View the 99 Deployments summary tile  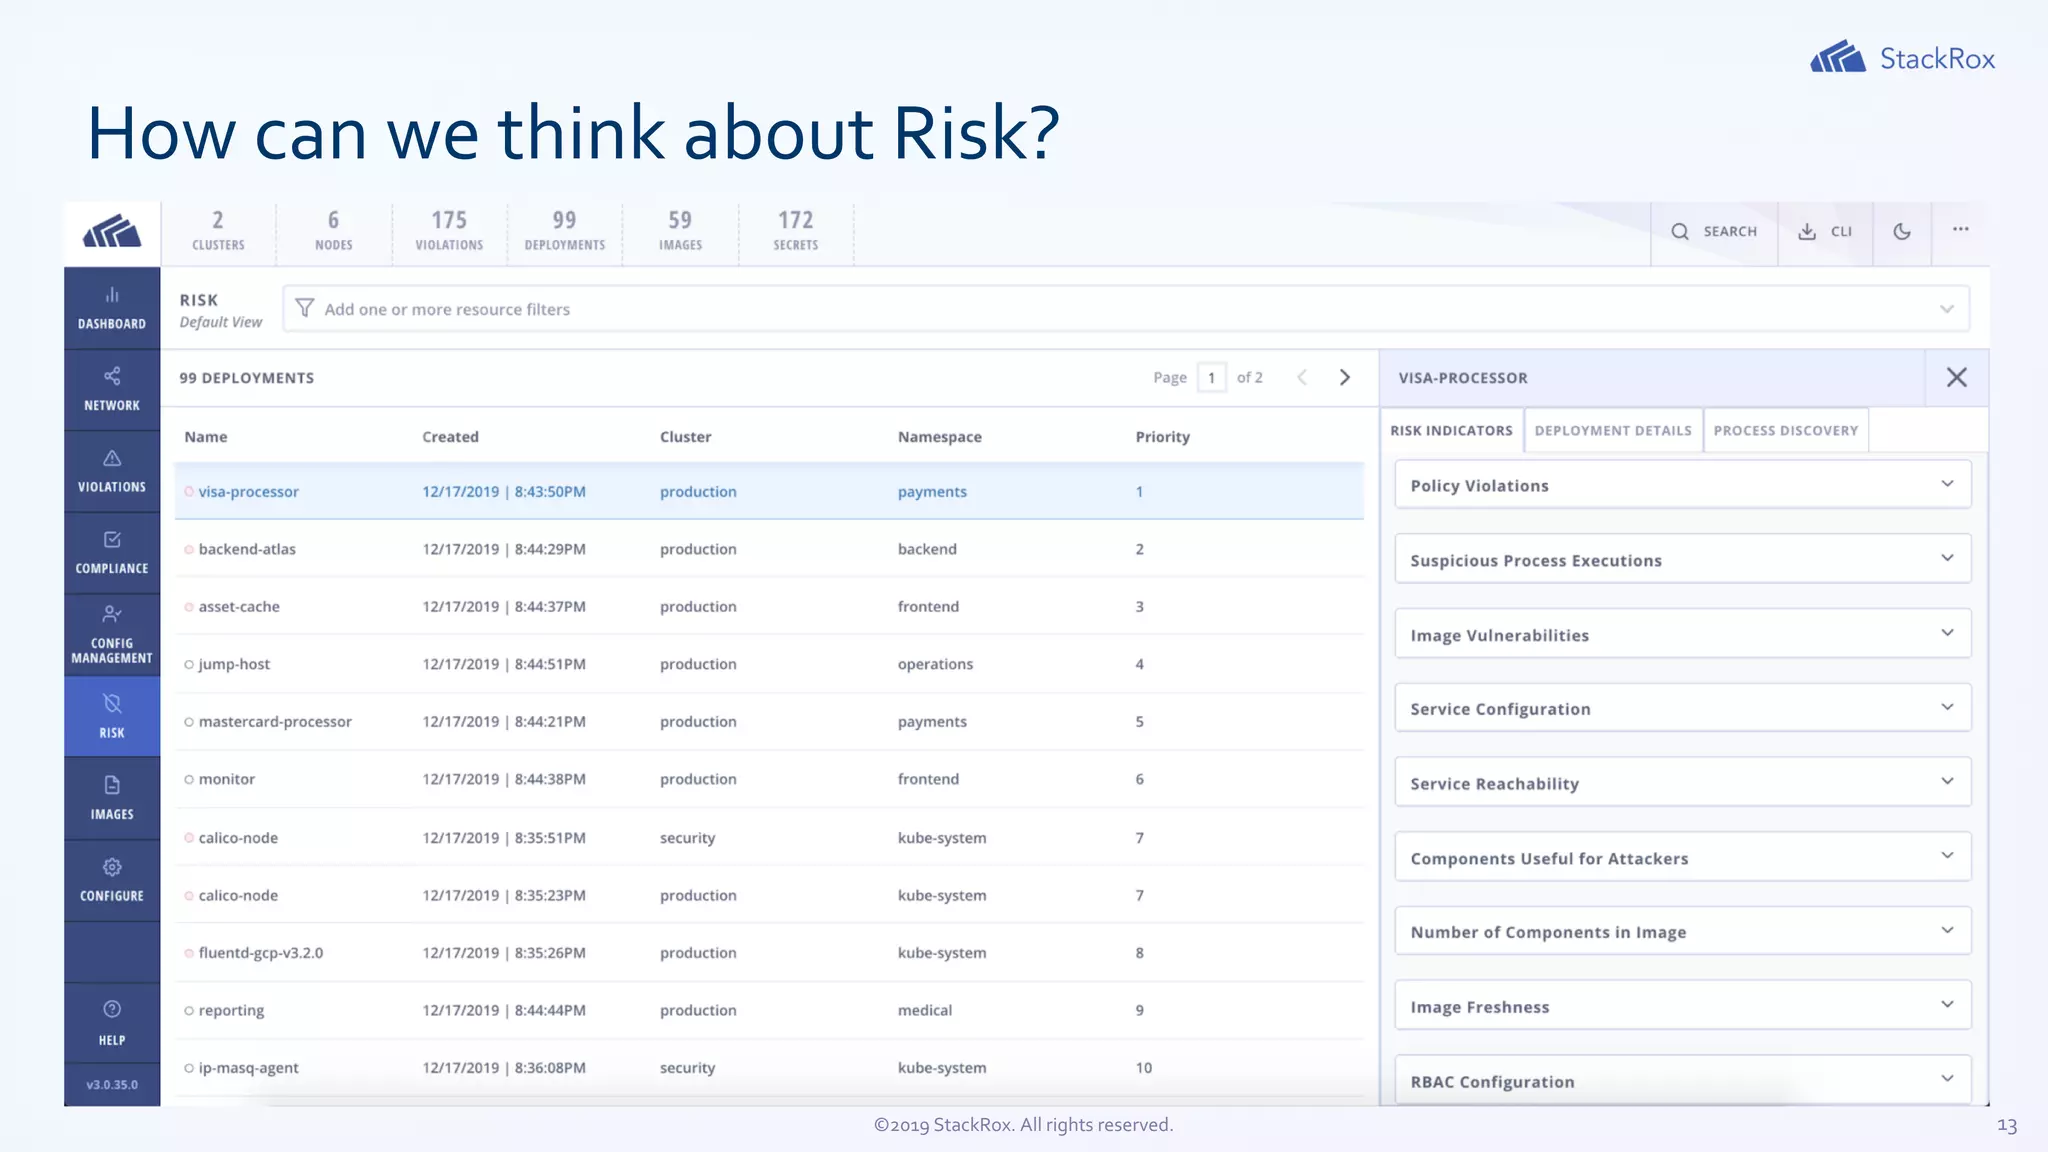click(565, 232)
